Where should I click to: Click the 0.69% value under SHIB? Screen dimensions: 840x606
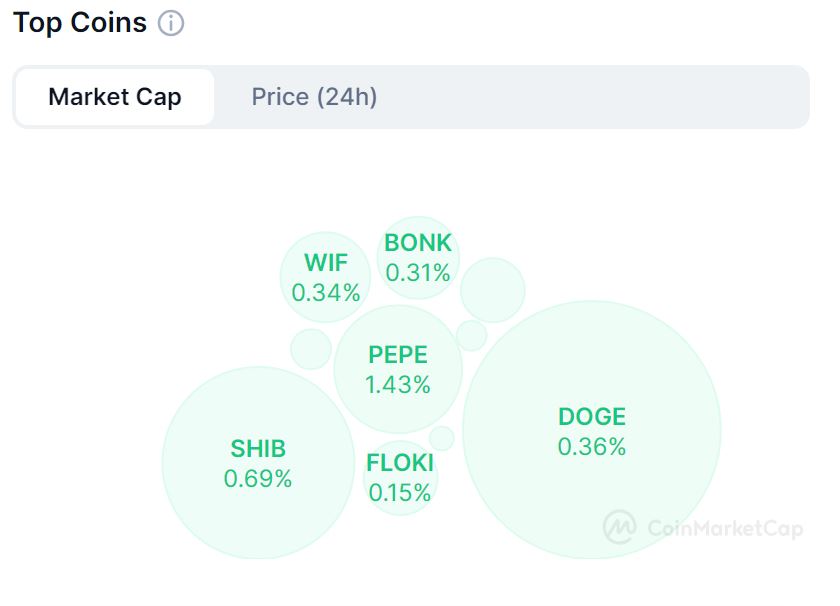pos(258,479)
